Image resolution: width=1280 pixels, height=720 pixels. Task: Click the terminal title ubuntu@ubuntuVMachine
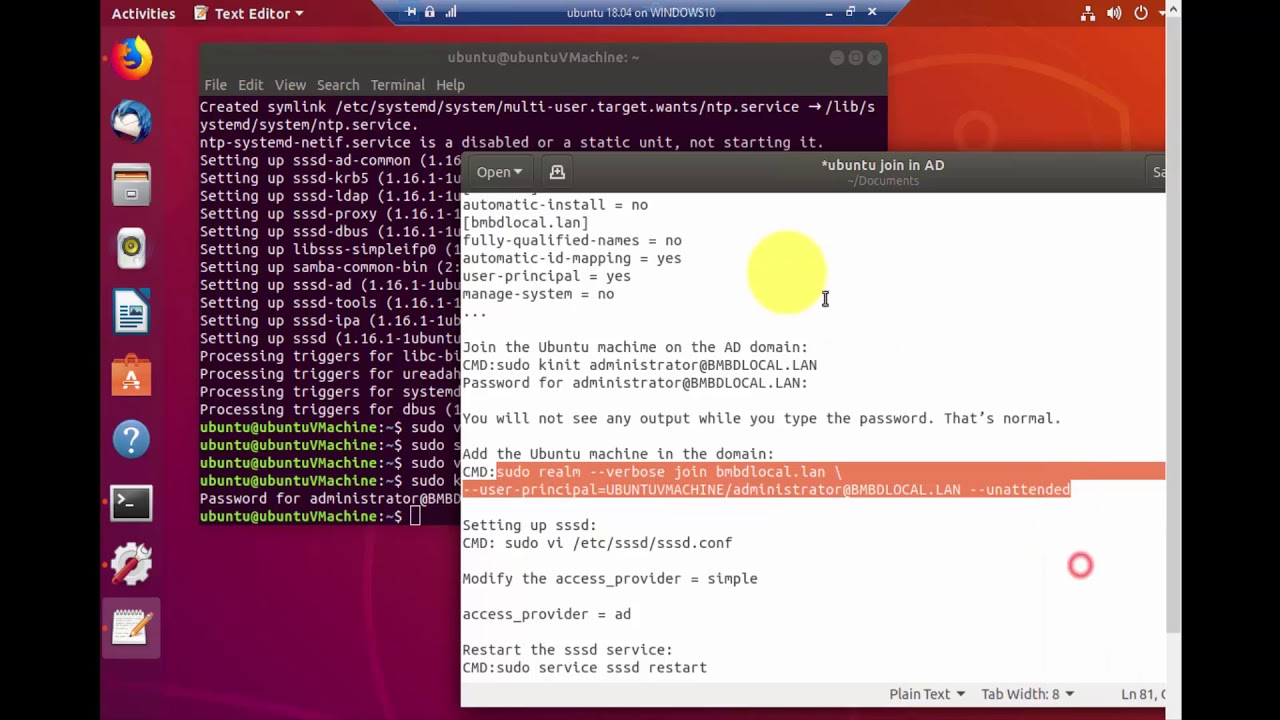[543, 57]
